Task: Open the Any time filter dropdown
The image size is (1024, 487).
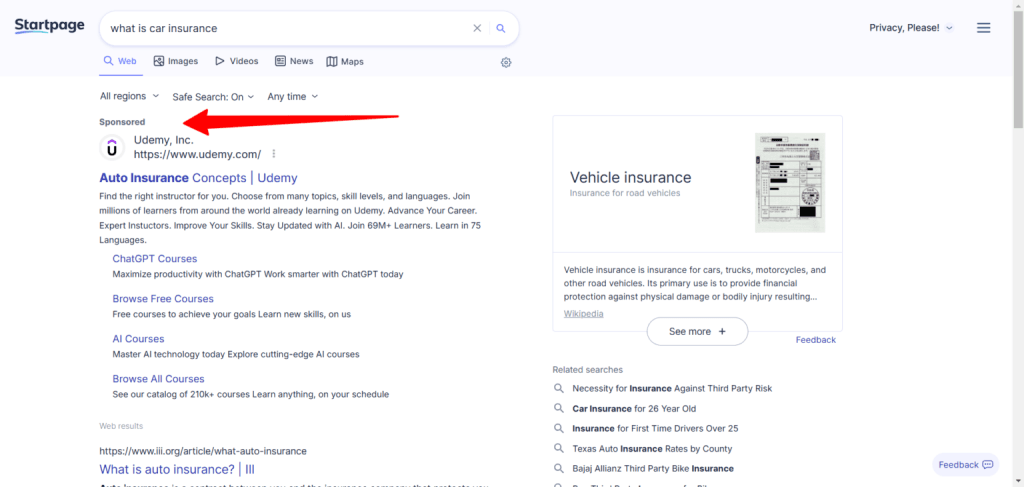Action: pos(293,97)
